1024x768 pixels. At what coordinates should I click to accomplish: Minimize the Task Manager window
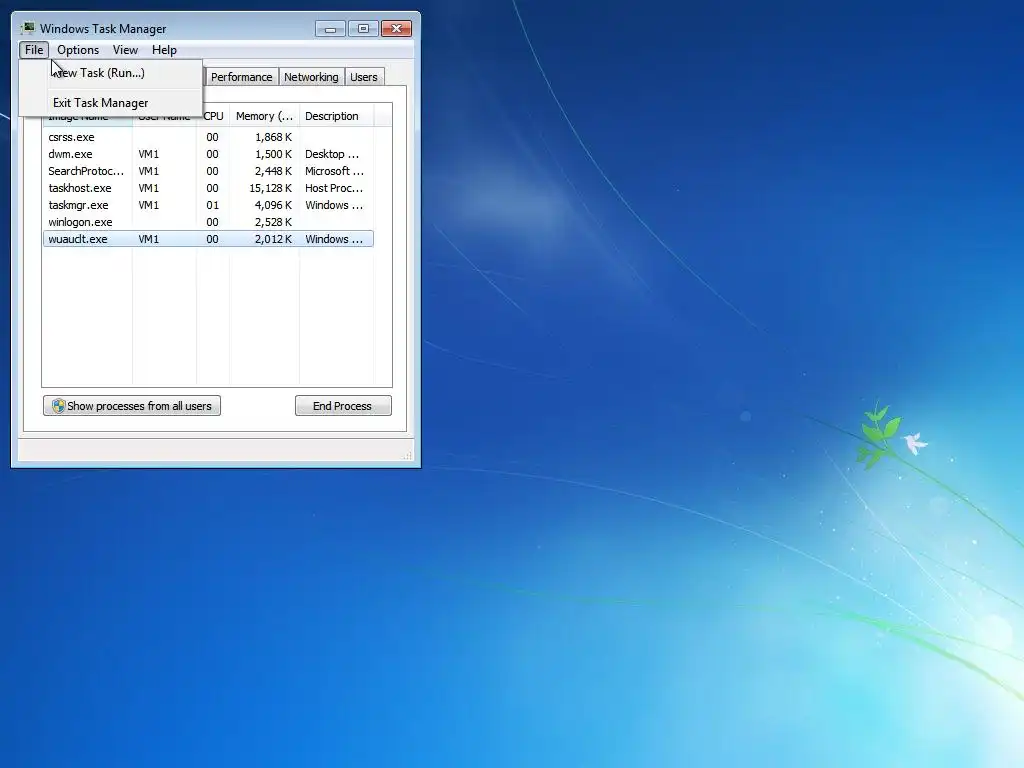tap(330, 29)
